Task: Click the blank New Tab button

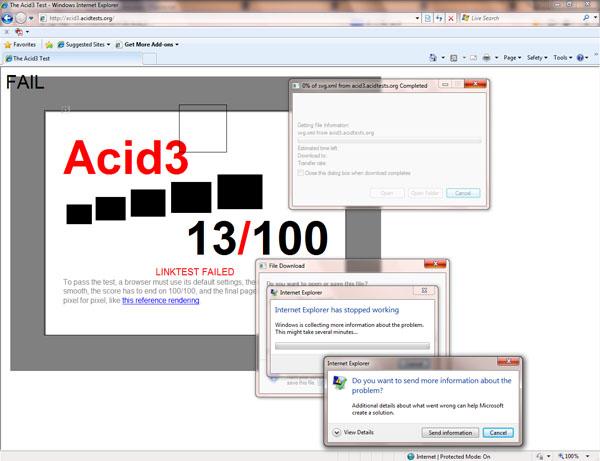Action: tap(150, 59)
